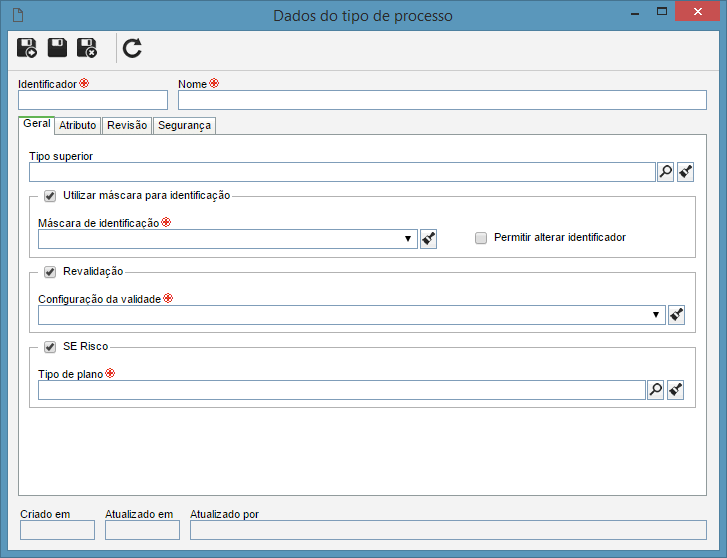Maximize the Dados do tipo de processo window

[x=662, y=12]
